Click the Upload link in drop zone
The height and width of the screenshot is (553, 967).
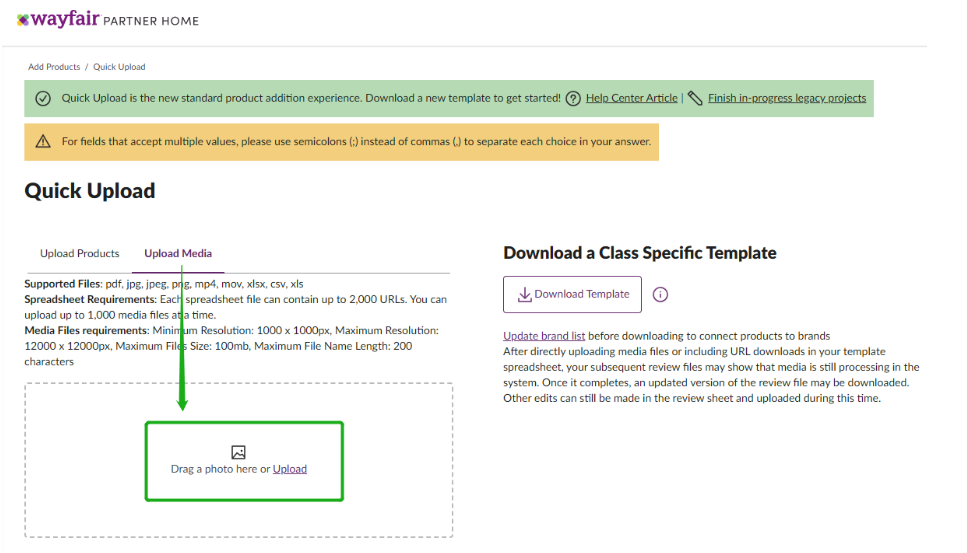pyautogui.click(x=290, y=469)
